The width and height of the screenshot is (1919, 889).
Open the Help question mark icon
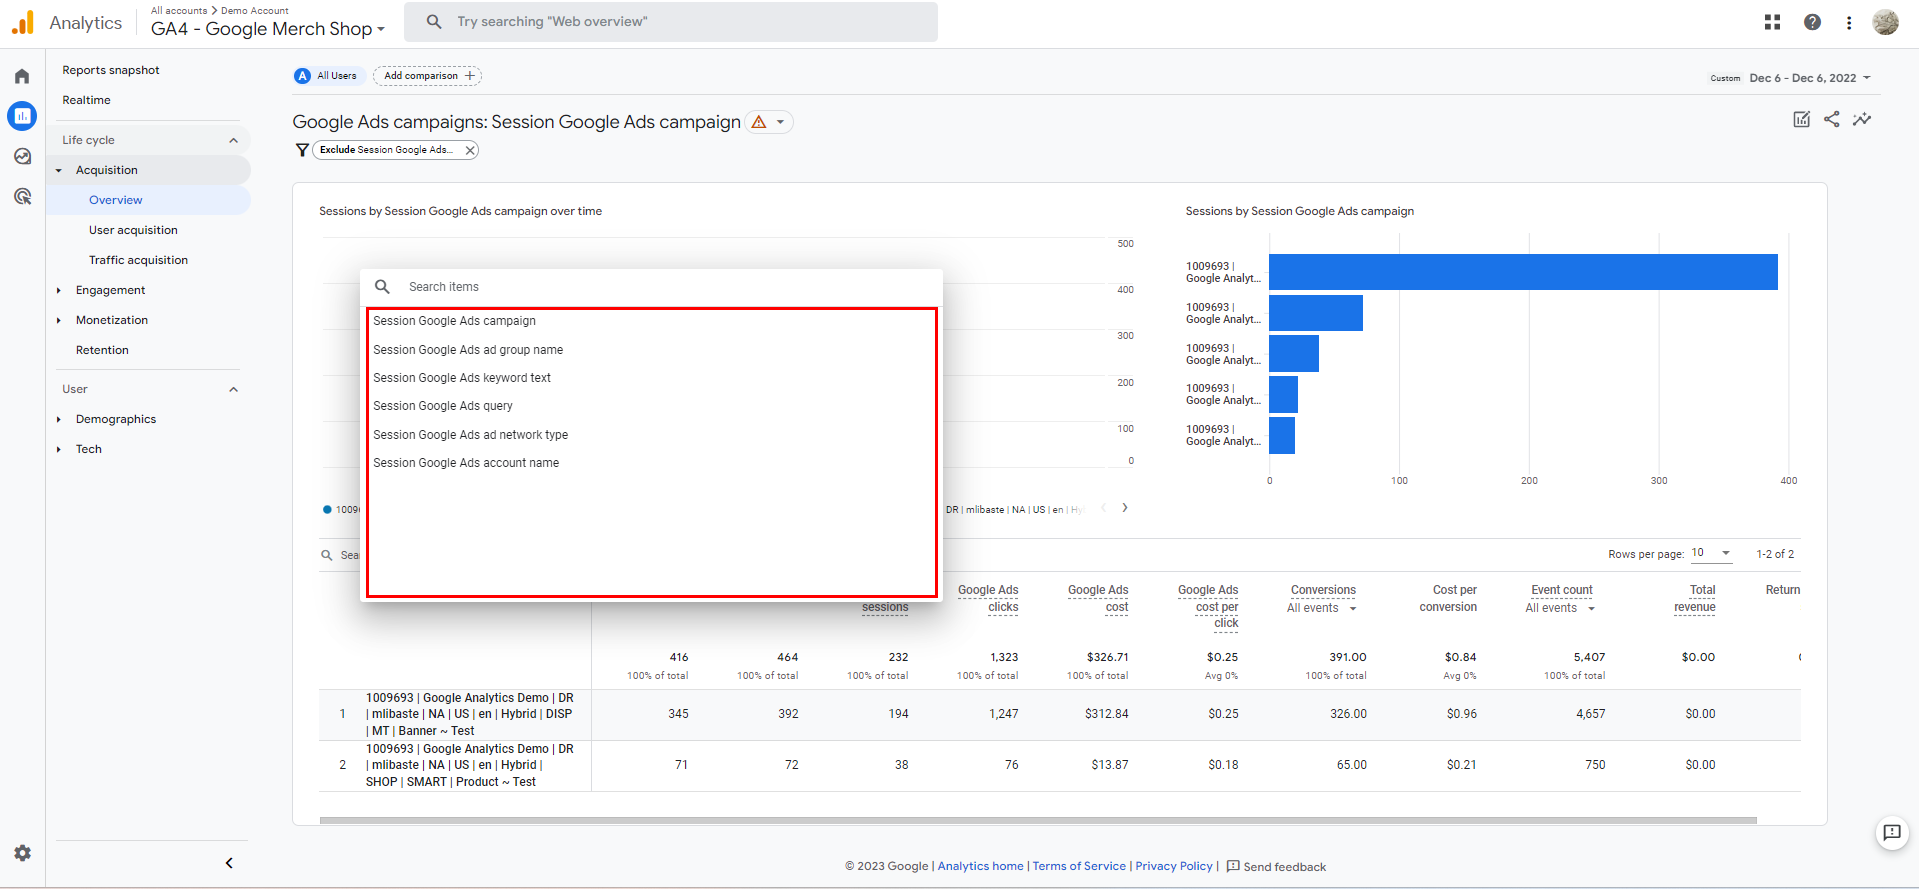1812,22
